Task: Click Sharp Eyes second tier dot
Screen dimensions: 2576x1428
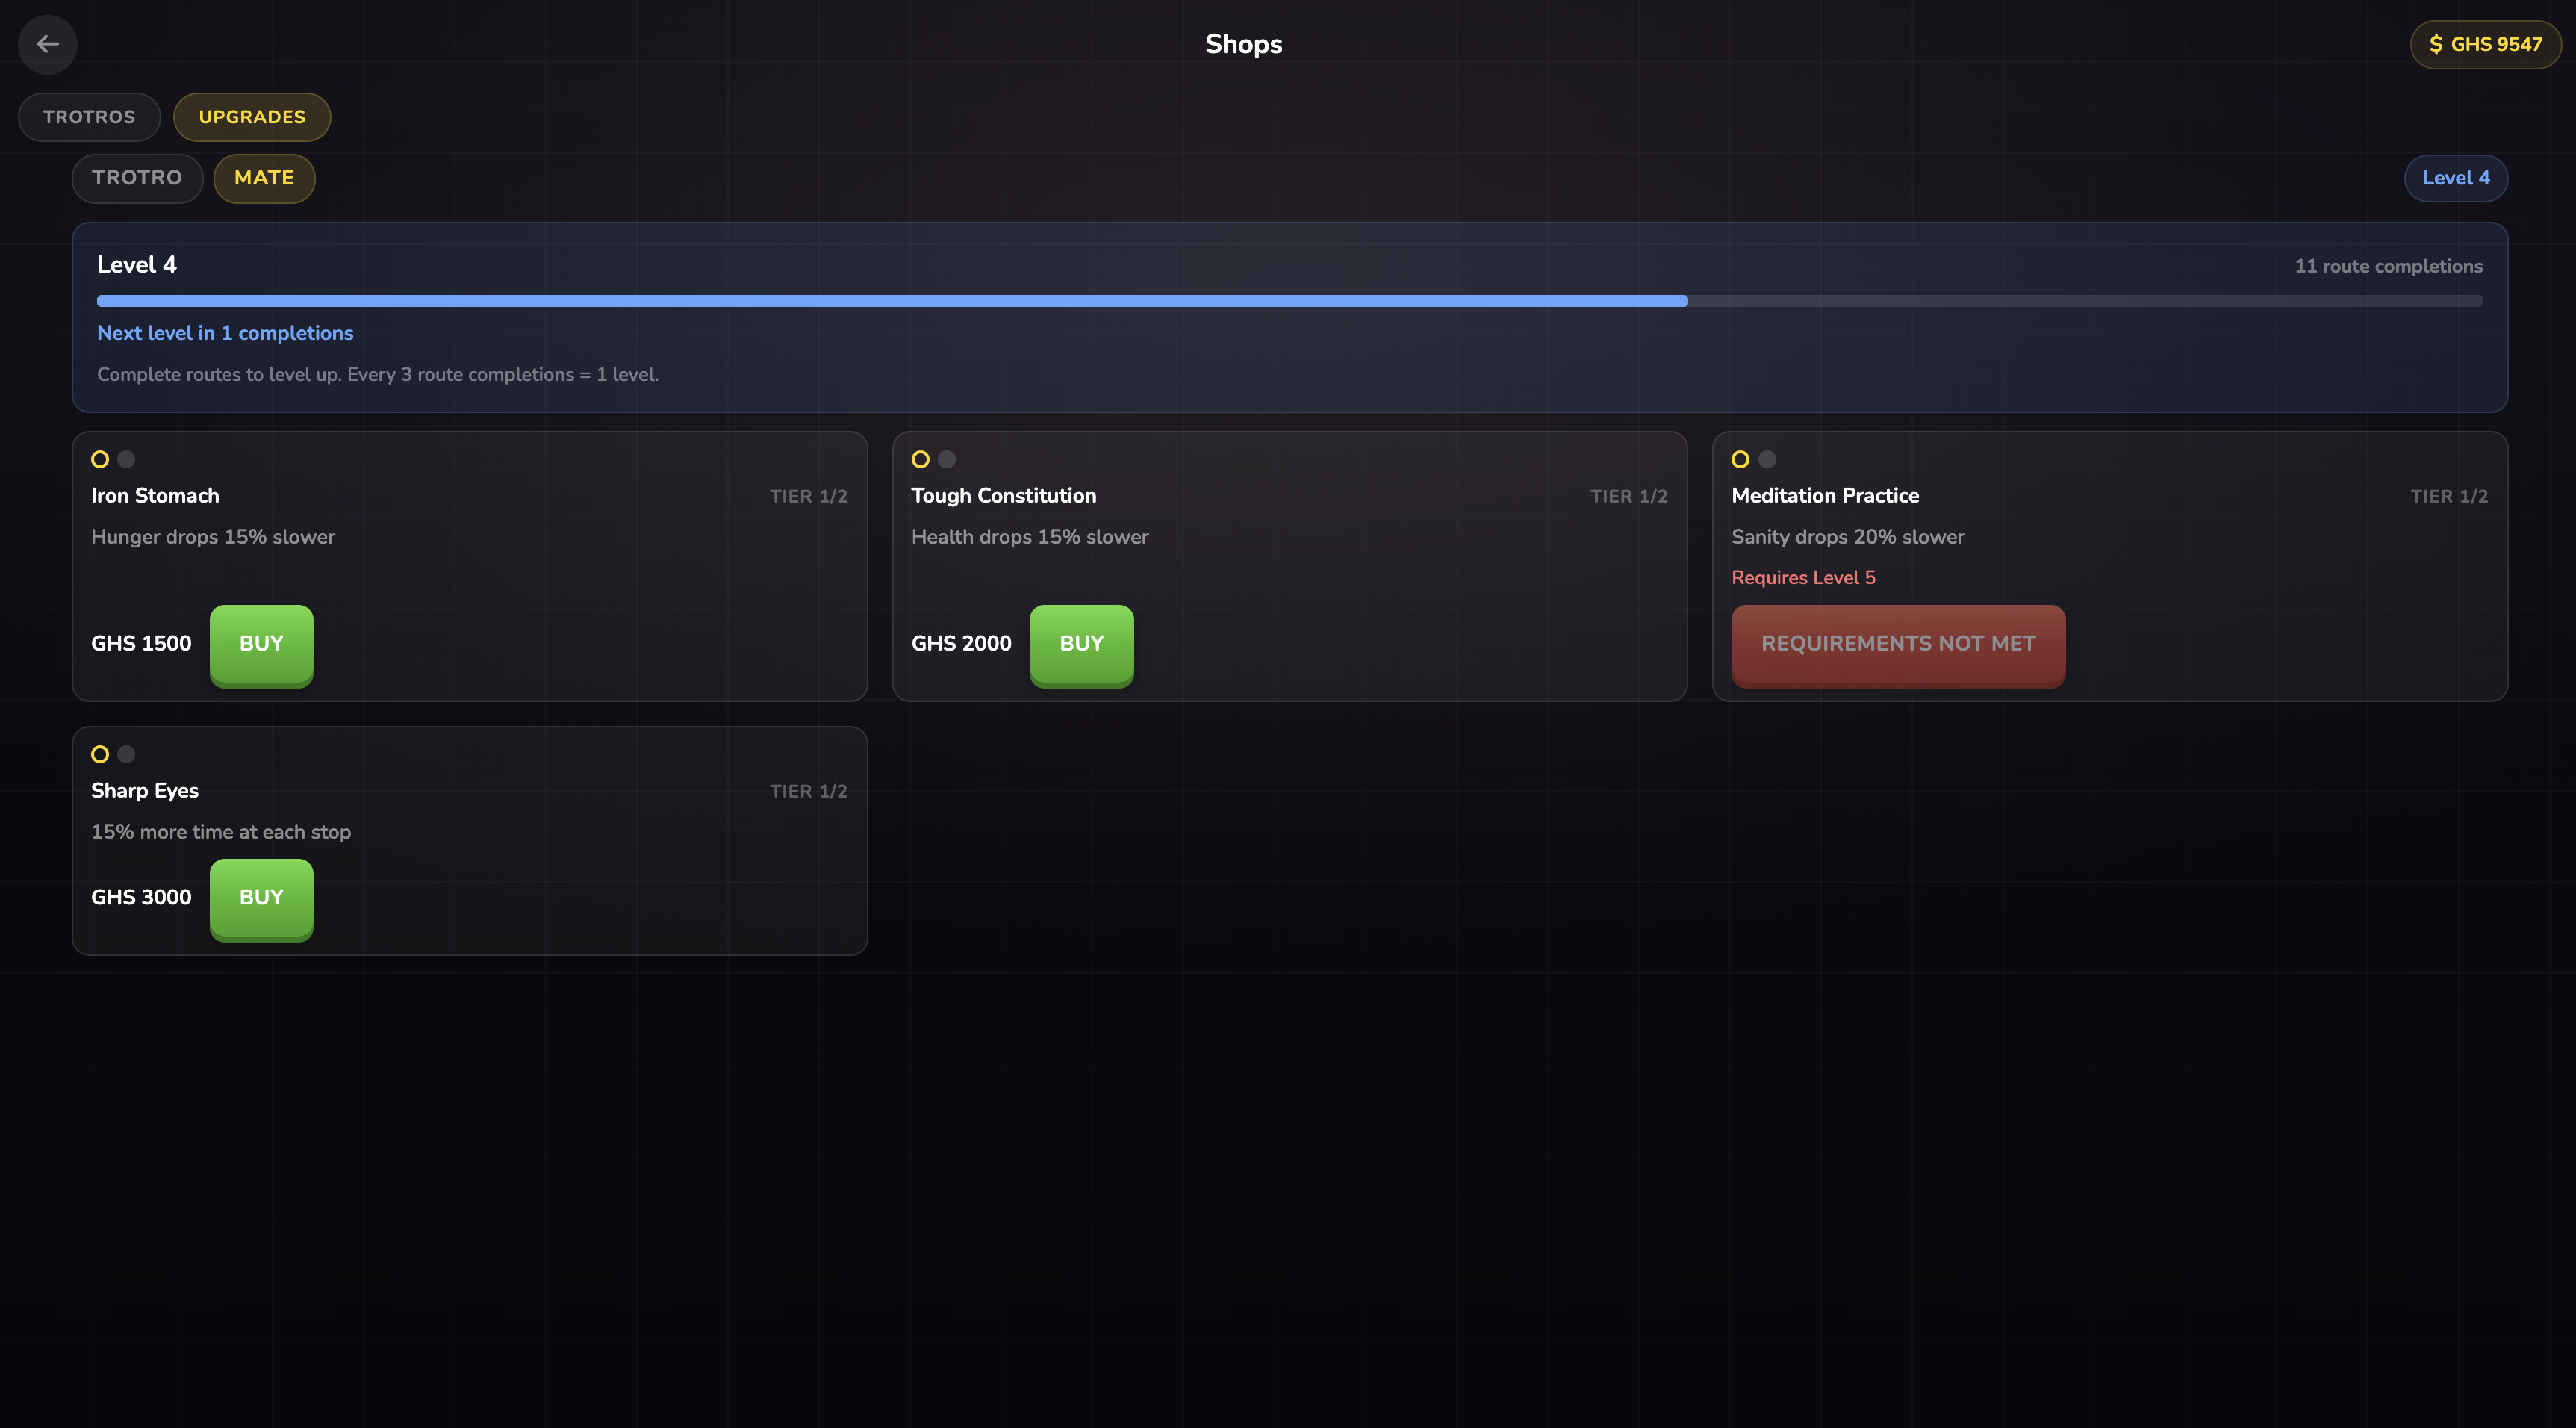Action: pos(126,754)
